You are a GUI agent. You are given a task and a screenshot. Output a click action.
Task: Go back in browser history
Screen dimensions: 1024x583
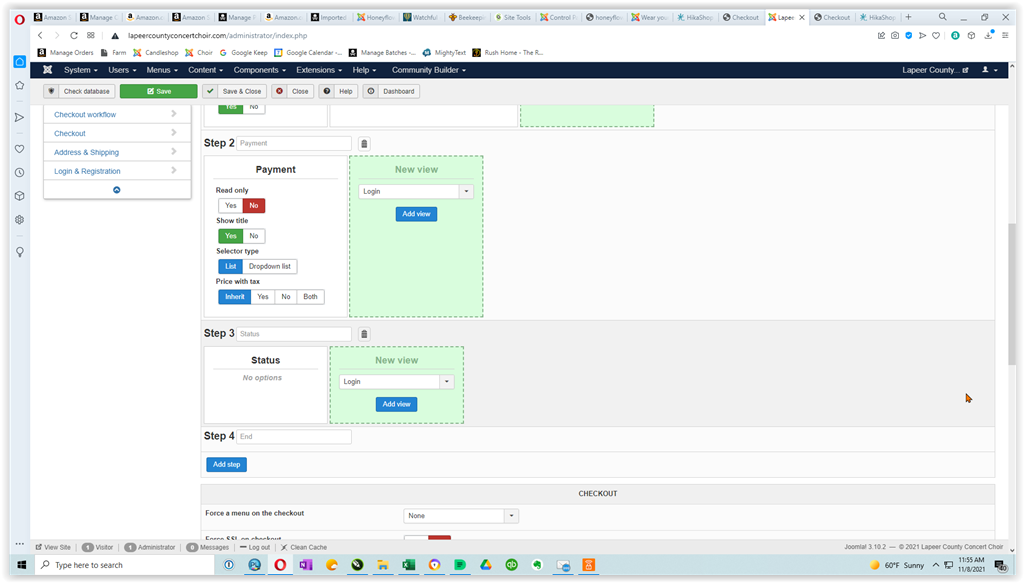40,35
